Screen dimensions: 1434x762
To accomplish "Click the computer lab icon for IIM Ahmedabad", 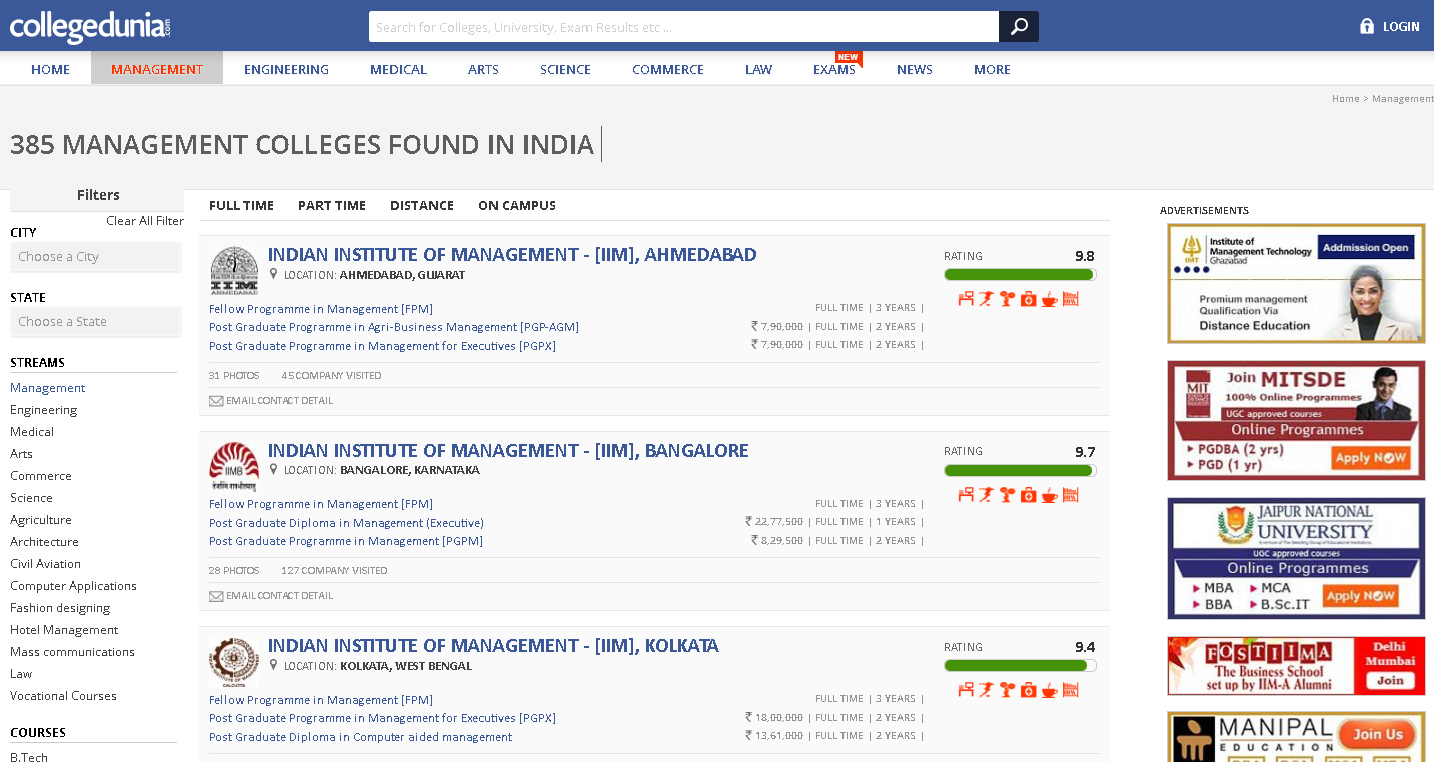I will coord(966,299).
